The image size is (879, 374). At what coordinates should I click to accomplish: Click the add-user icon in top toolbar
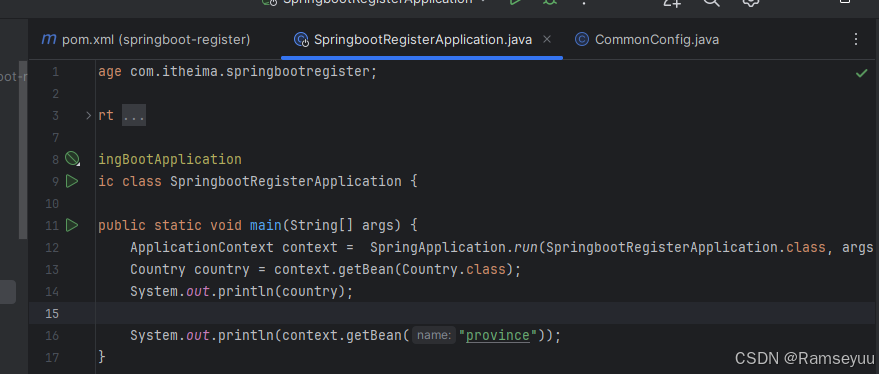click(x=672, y=2)
